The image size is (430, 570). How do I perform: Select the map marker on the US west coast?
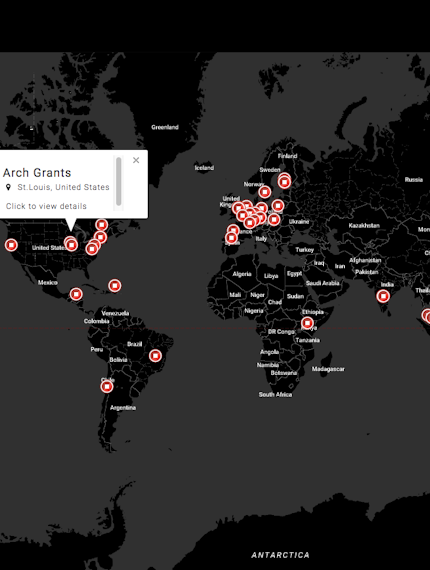click(x=11, y=245)
